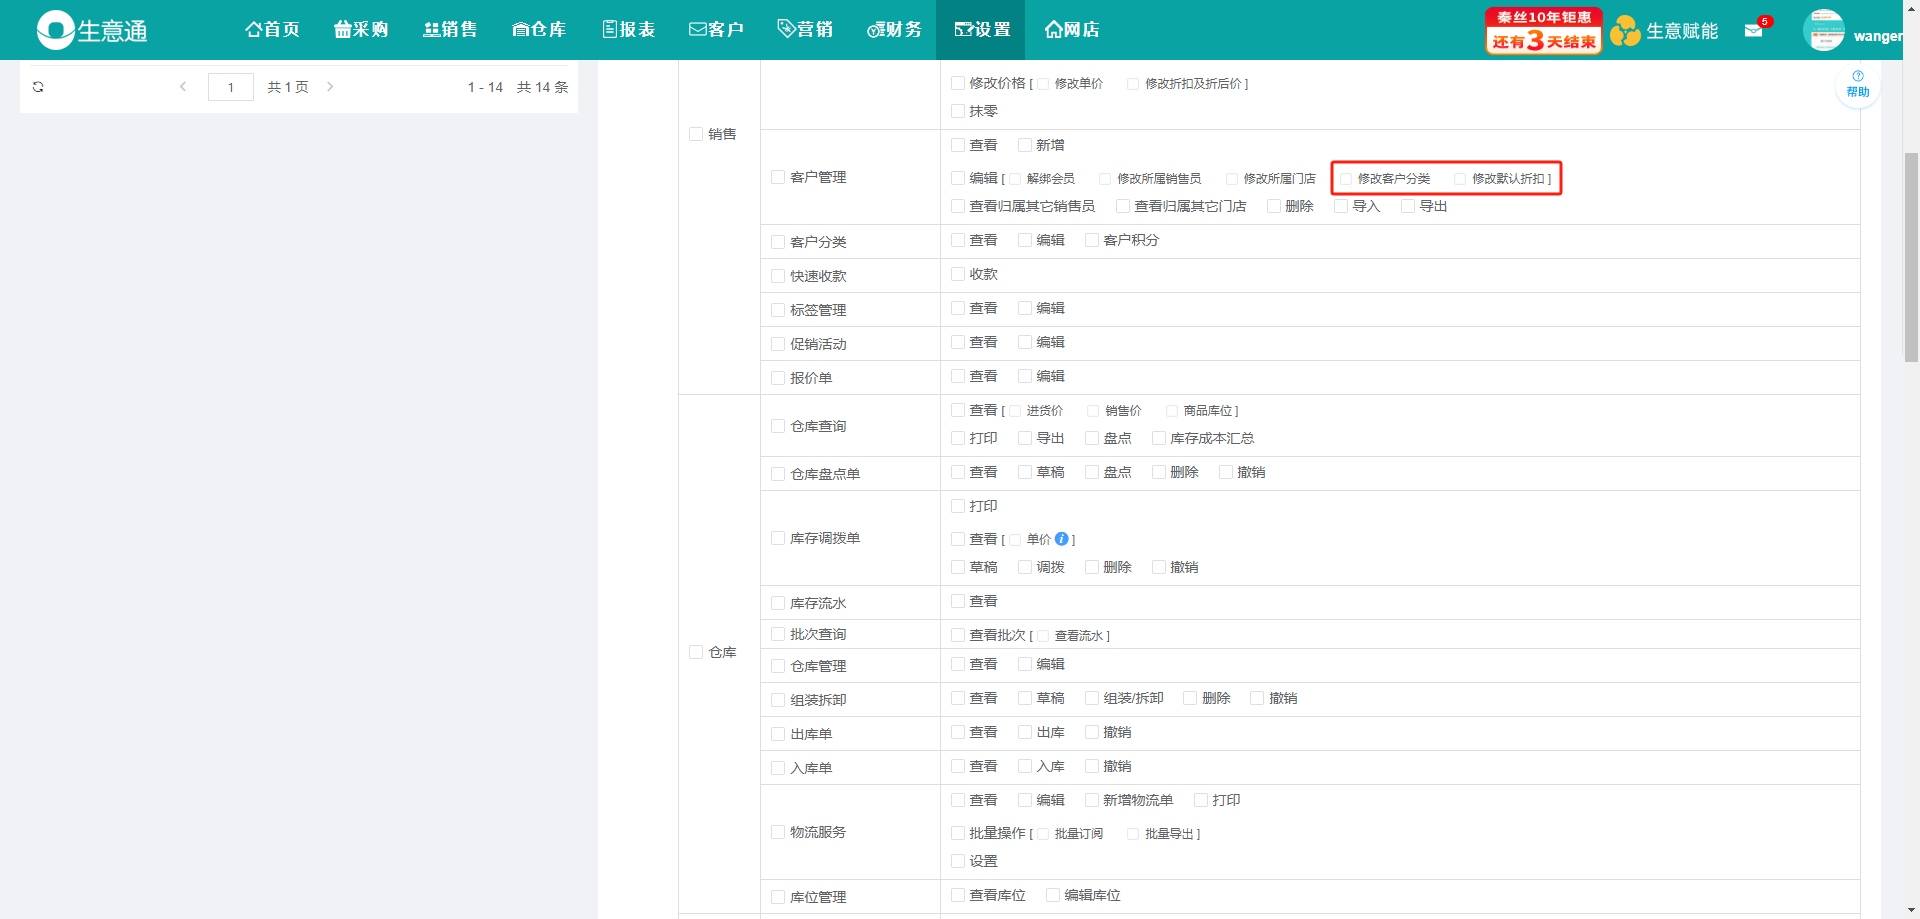Click the page number input field
The width and height of the screenshot is (1920, 919).
(x=231, y=87)
